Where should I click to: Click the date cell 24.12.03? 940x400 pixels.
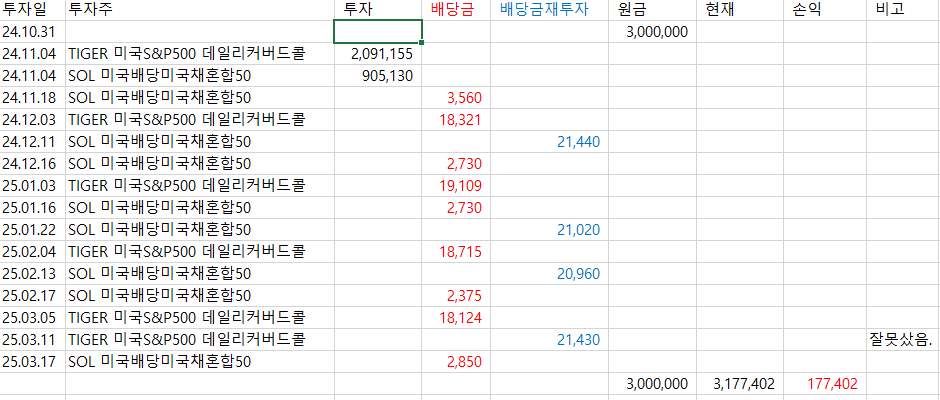coord(32,119)
